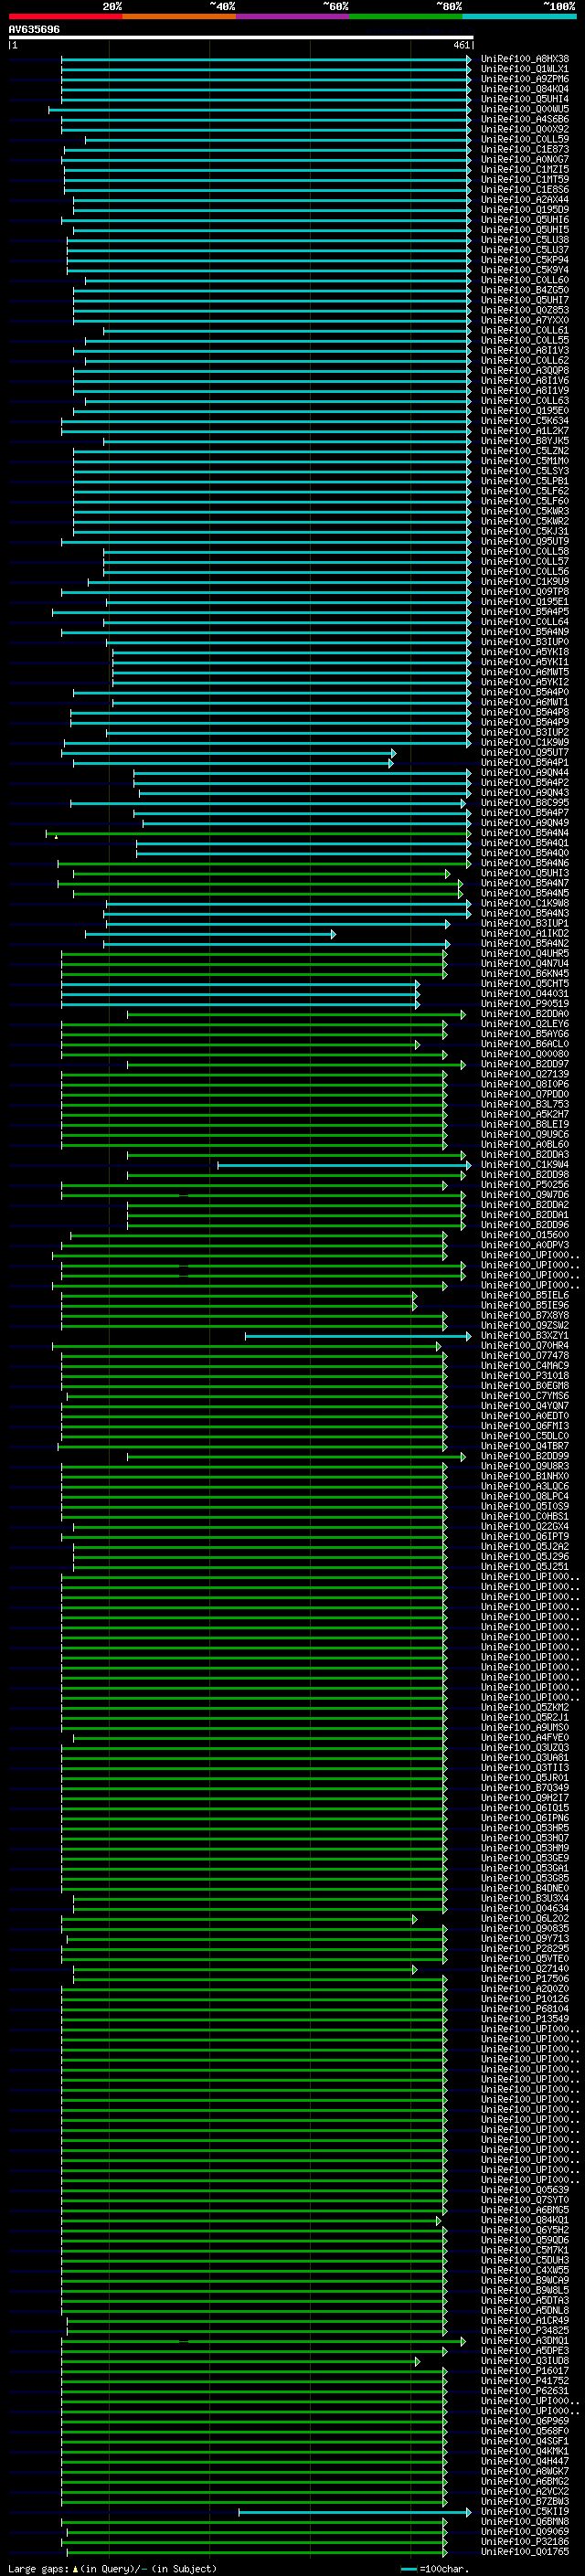The width and height of the screenshot is (585, 2576).
Task: Select hit label UniRef100_Q2LEY6
Action: pos(525,1024)
